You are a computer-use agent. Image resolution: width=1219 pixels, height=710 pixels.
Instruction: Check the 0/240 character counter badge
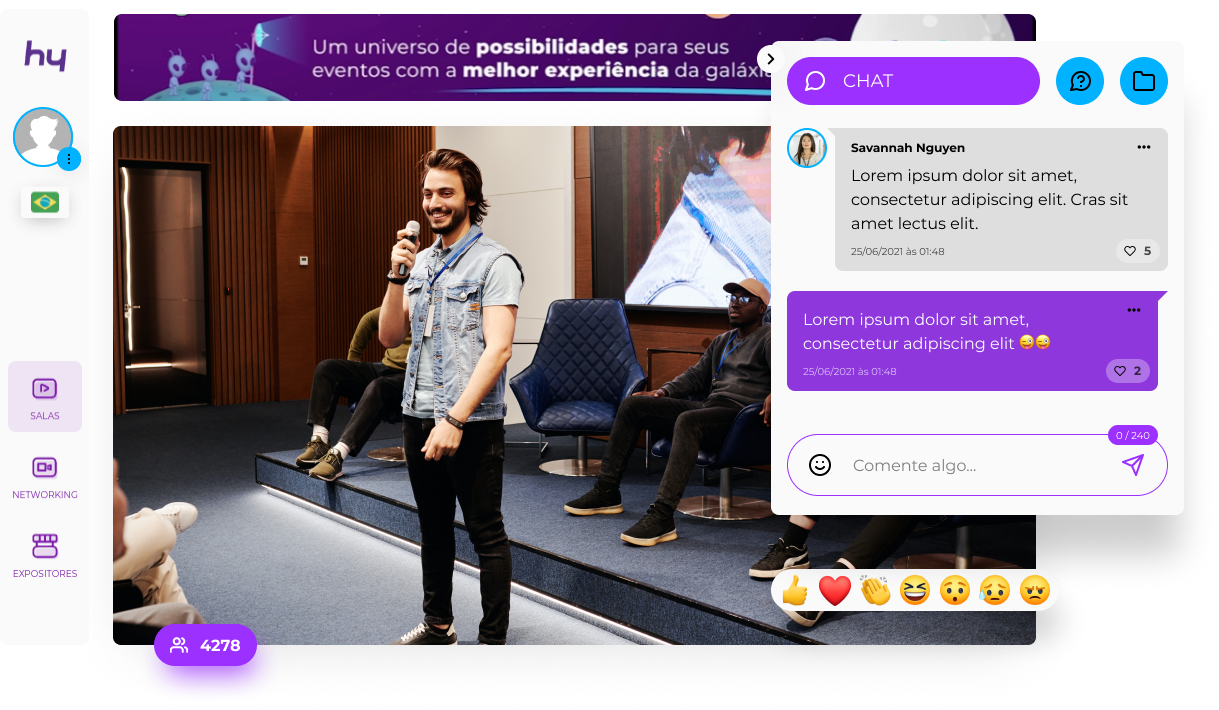coord(1131,435)
